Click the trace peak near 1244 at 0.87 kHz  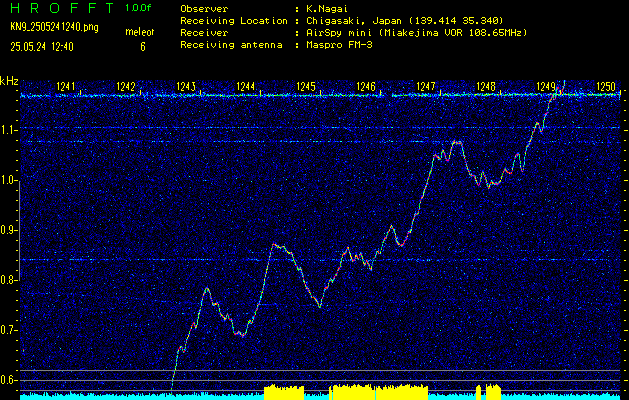[x=274, y=244]
